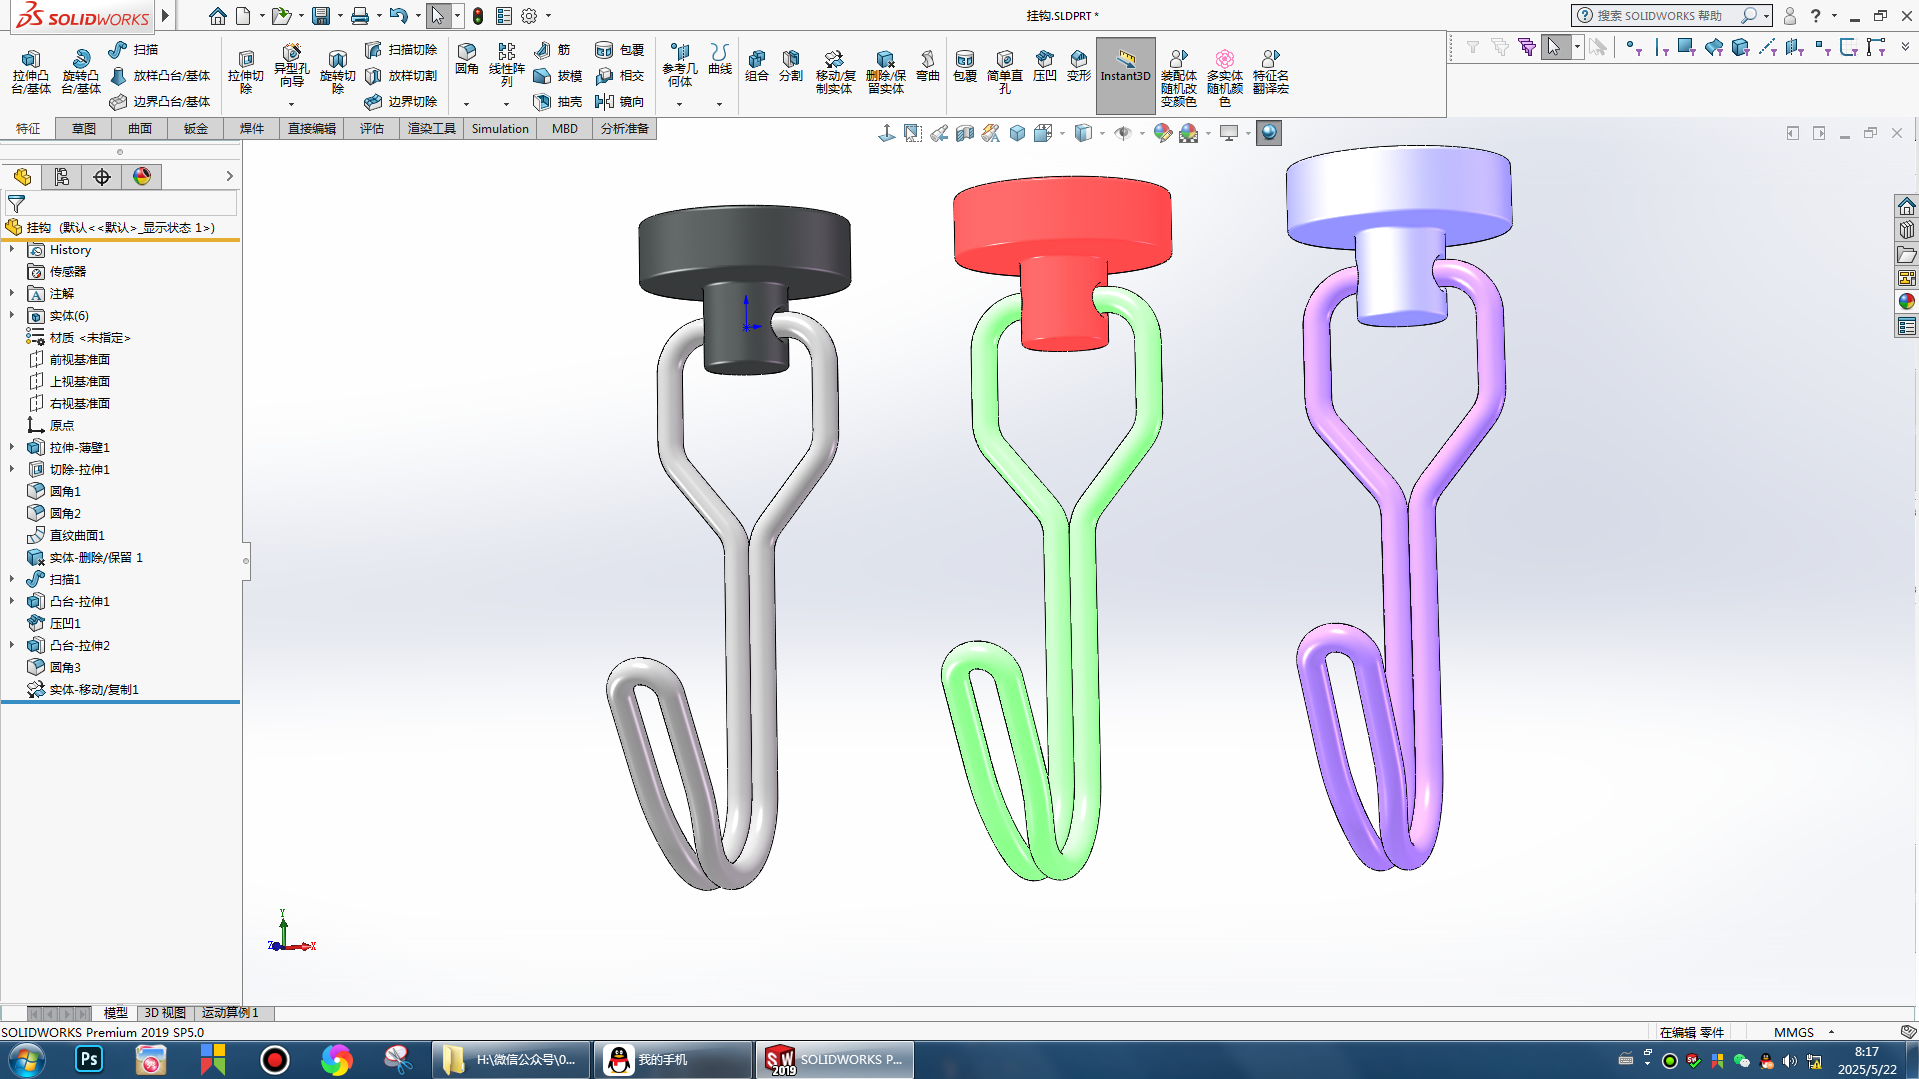Toggle the Instant3D button
This screenshot has height=1079, width=1919.
1126,75
